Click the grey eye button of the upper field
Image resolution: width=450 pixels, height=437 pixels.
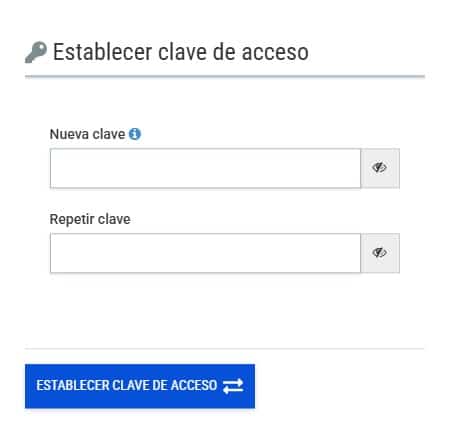[x=380, y=168]
